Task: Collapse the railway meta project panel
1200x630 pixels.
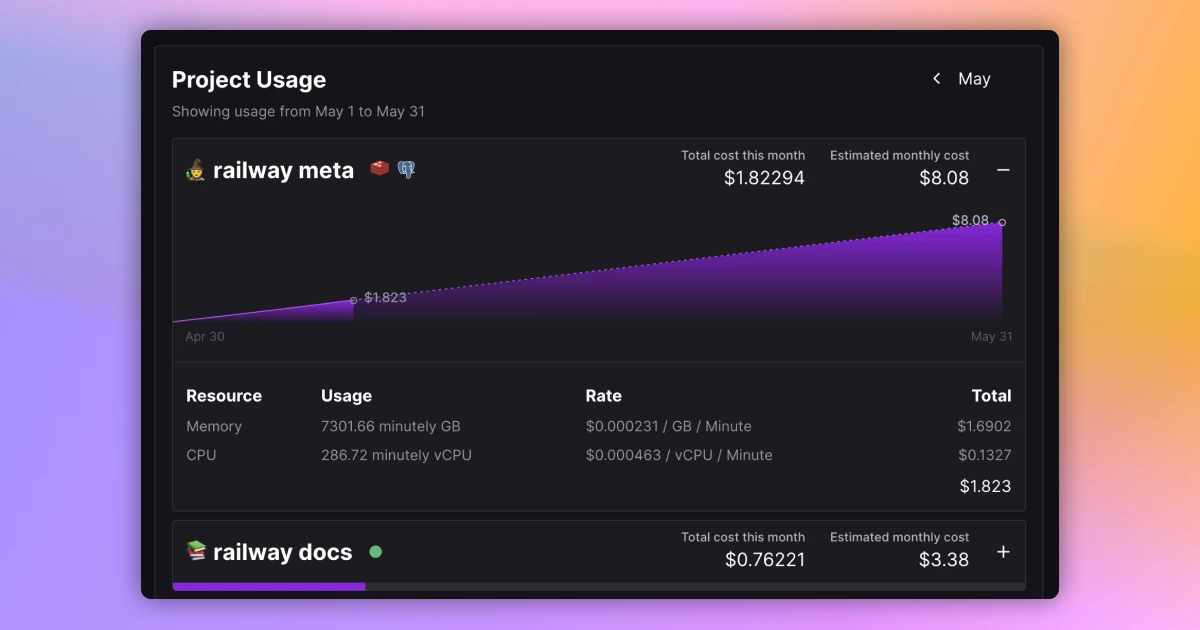Action: [1003, 170]
